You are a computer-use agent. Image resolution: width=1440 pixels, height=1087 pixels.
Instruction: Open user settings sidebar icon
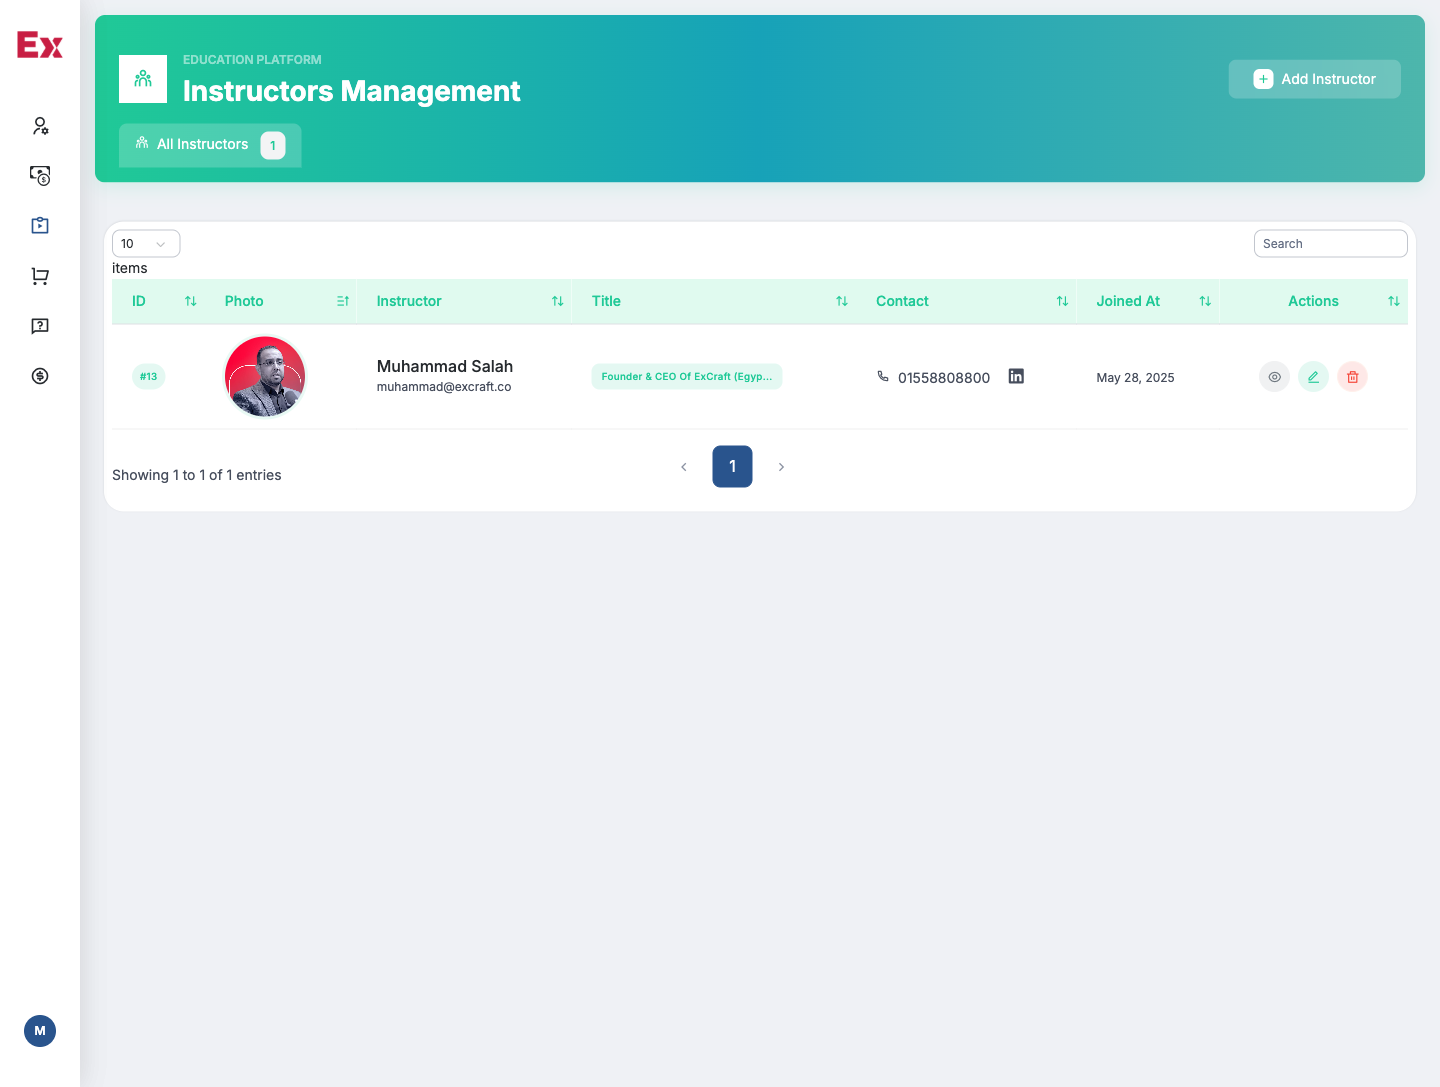pos(40,126)
